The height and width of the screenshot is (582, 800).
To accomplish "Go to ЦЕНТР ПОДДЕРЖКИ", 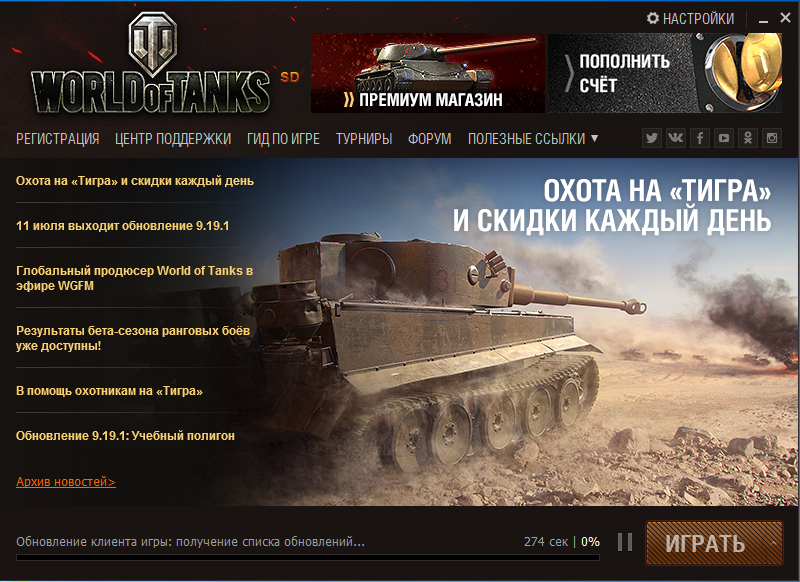I will coord(173,139).
